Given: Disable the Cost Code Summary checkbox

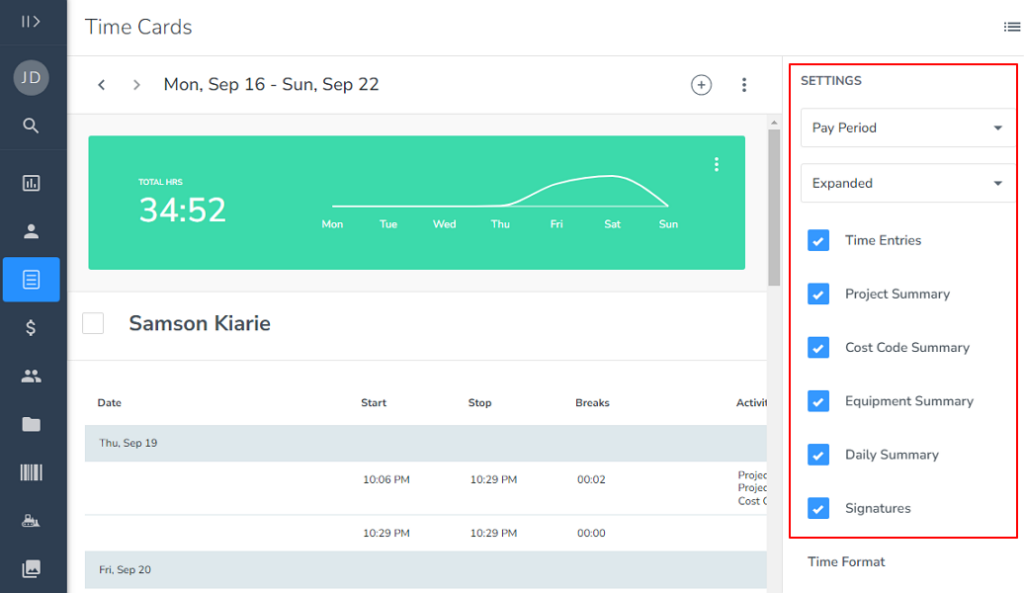Looking at the screenshot, I should [818, 348].
